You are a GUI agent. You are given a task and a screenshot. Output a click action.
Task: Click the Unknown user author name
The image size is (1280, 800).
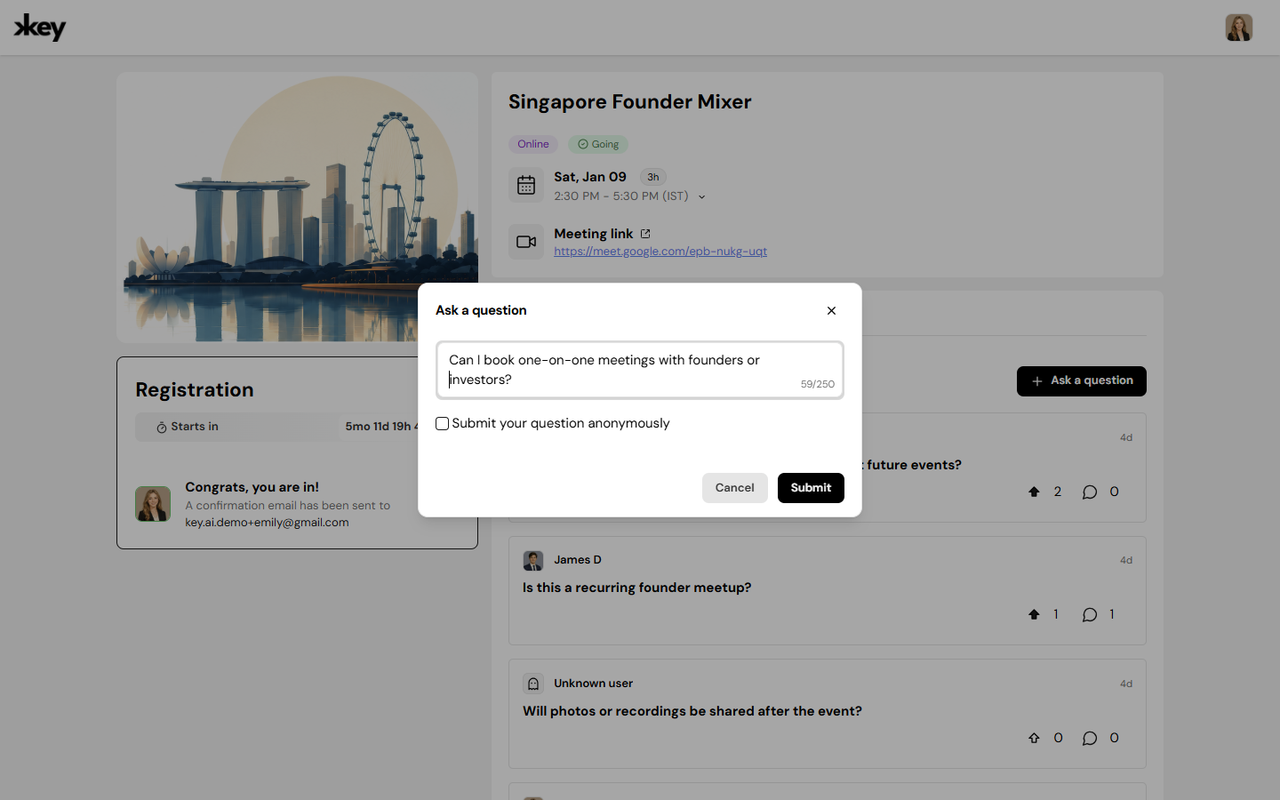594,683
